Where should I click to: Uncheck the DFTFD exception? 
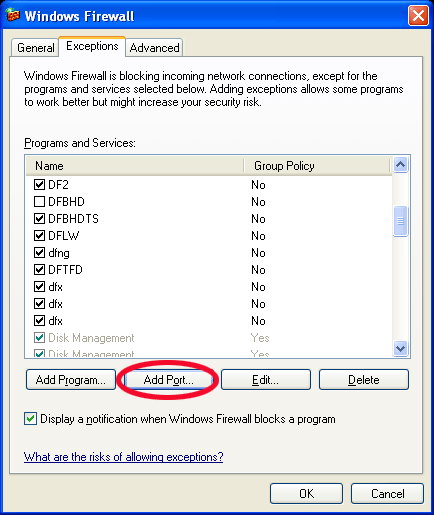click(x=39, y=269)
